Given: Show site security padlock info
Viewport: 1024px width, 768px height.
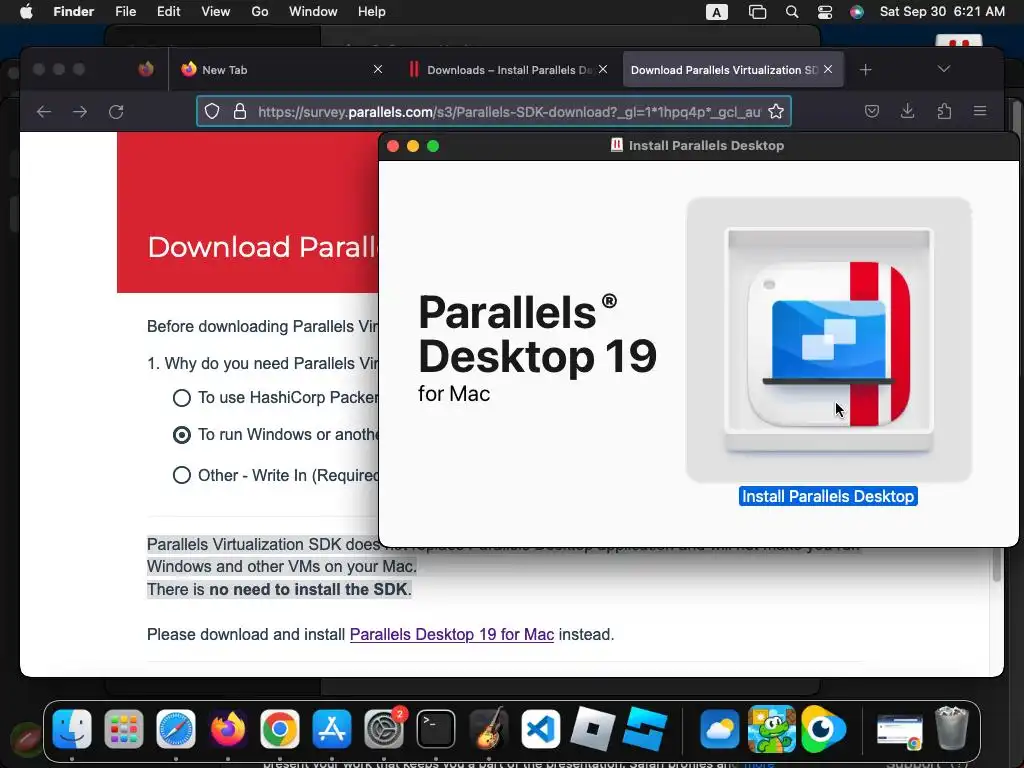Looking at the screenshot, I should pos(240,111).
